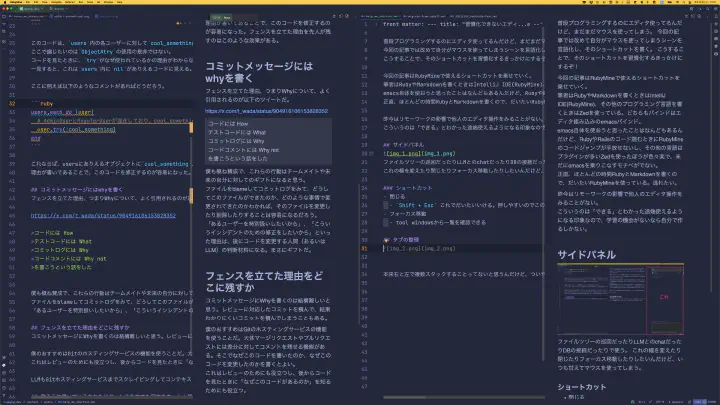
Task: Click the Search Everywhere icon in top toolbar
Action: click(707, 9)
